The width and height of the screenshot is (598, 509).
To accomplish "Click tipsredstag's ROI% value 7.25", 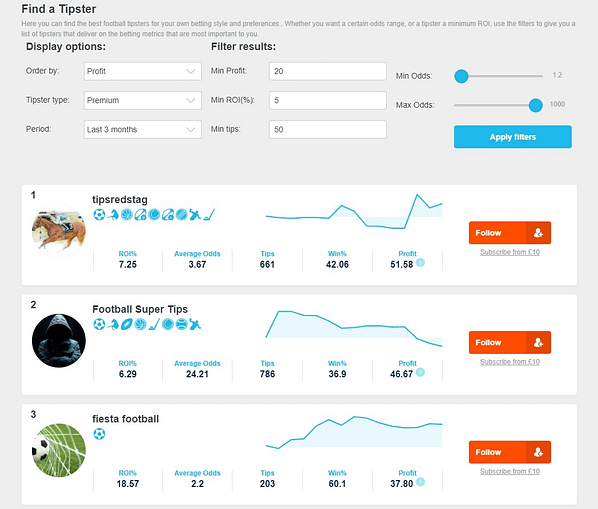I will point(127,265).
